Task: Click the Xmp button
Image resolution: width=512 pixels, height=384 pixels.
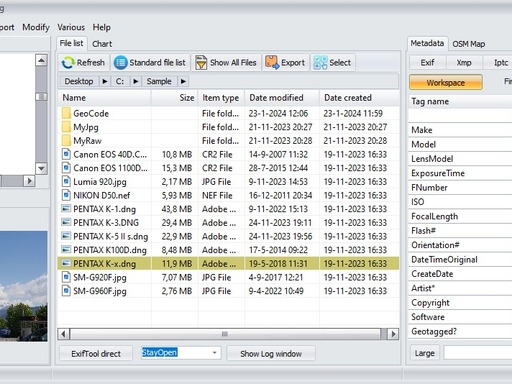Action: point(464,63)
